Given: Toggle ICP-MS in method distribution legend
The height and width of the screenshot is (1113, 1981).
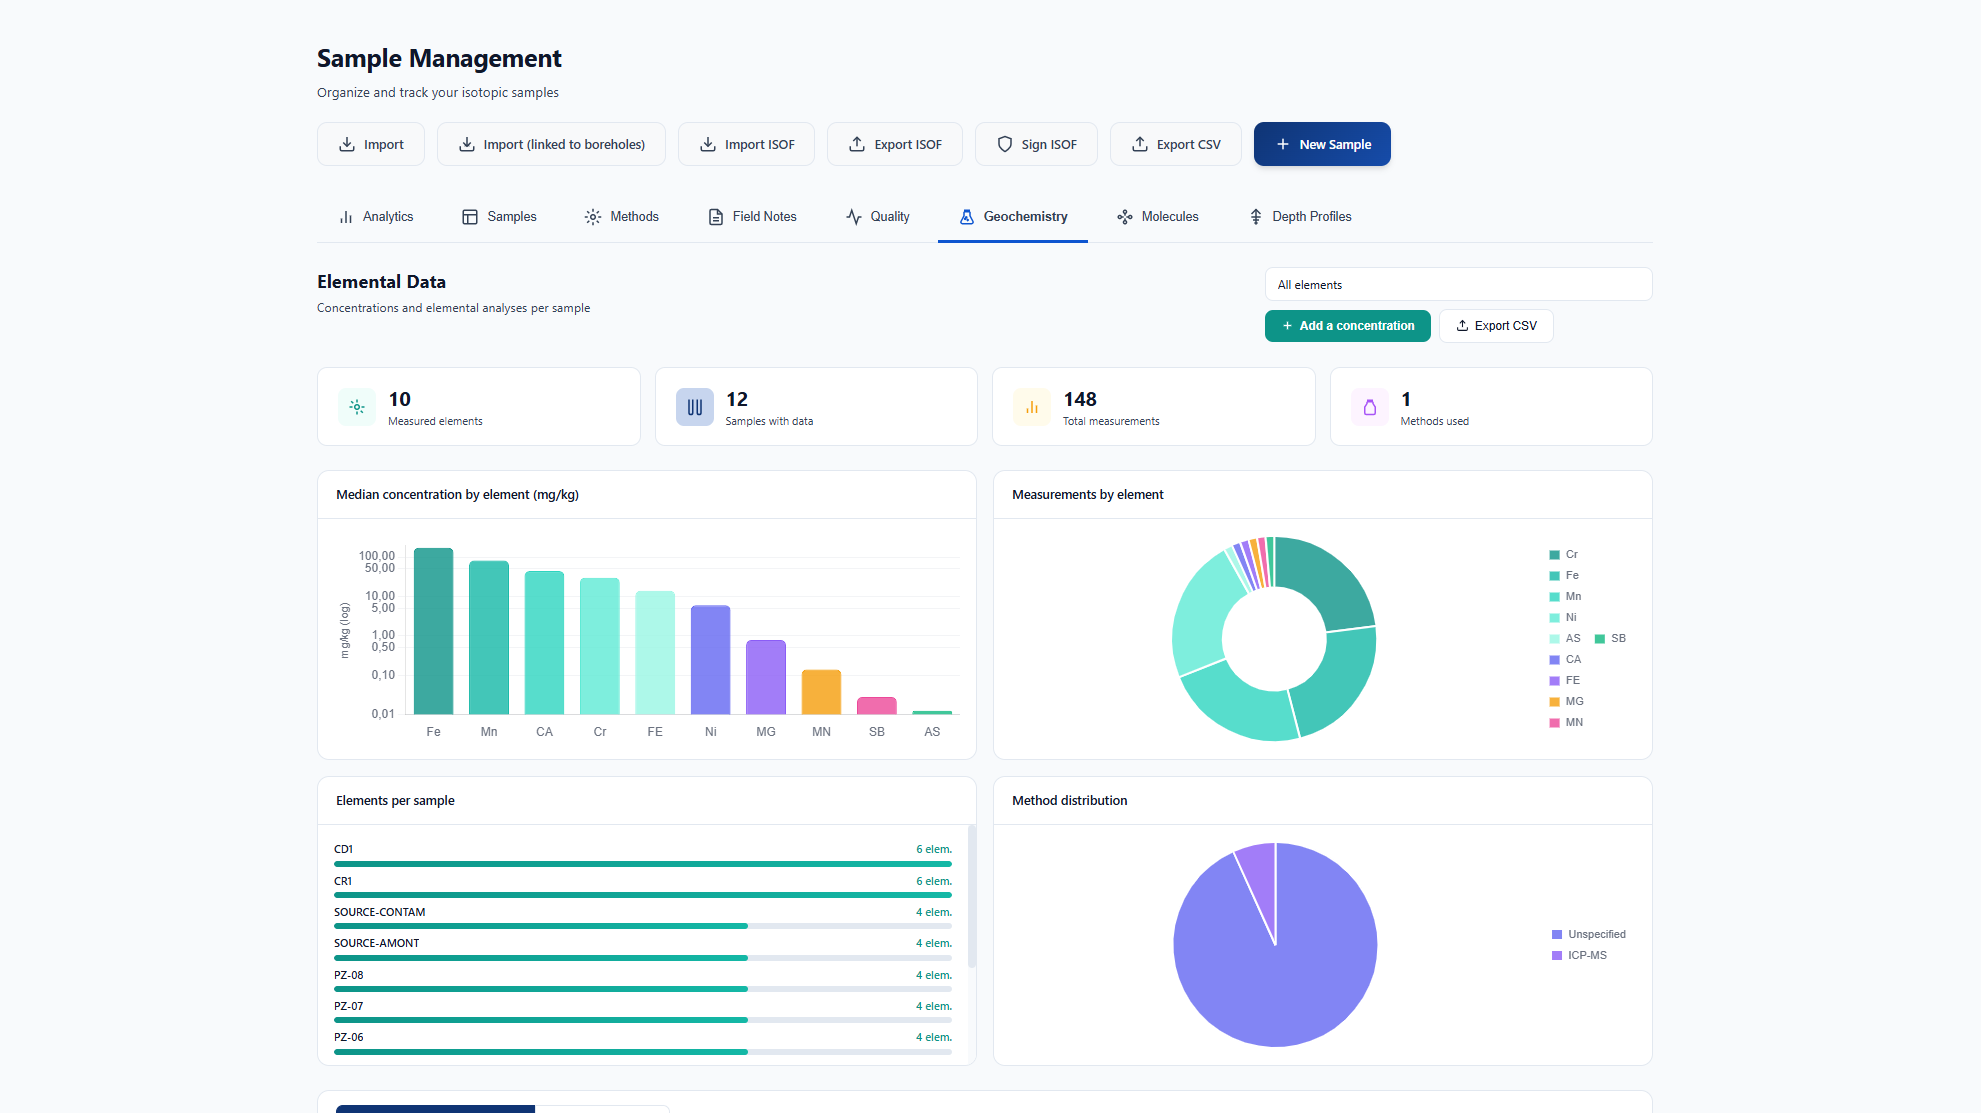Looking at the screenshot, I should [x=1579, y=955].
